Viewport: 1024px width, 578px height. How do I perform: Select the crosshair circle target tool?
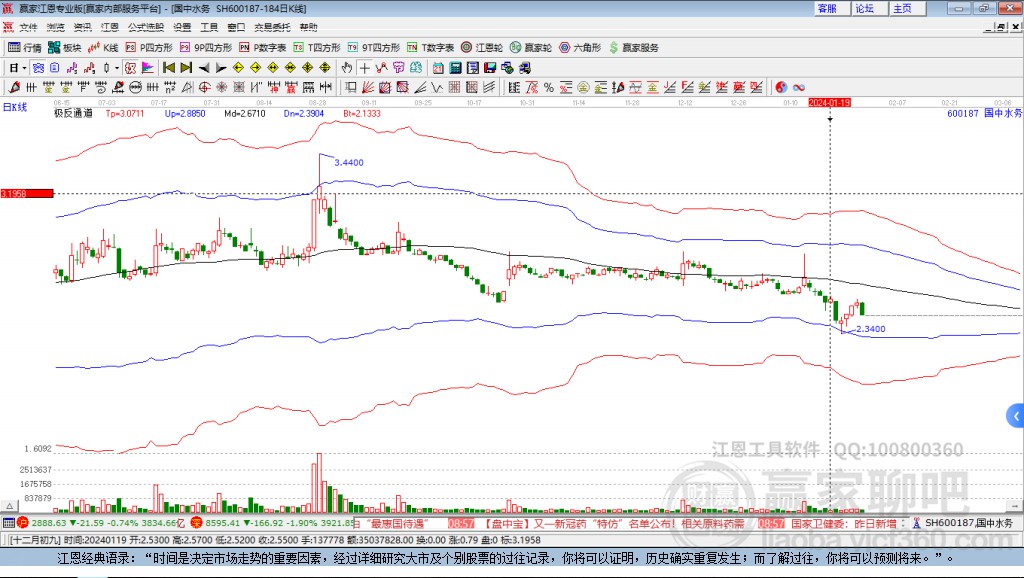[x=204, y=88]
